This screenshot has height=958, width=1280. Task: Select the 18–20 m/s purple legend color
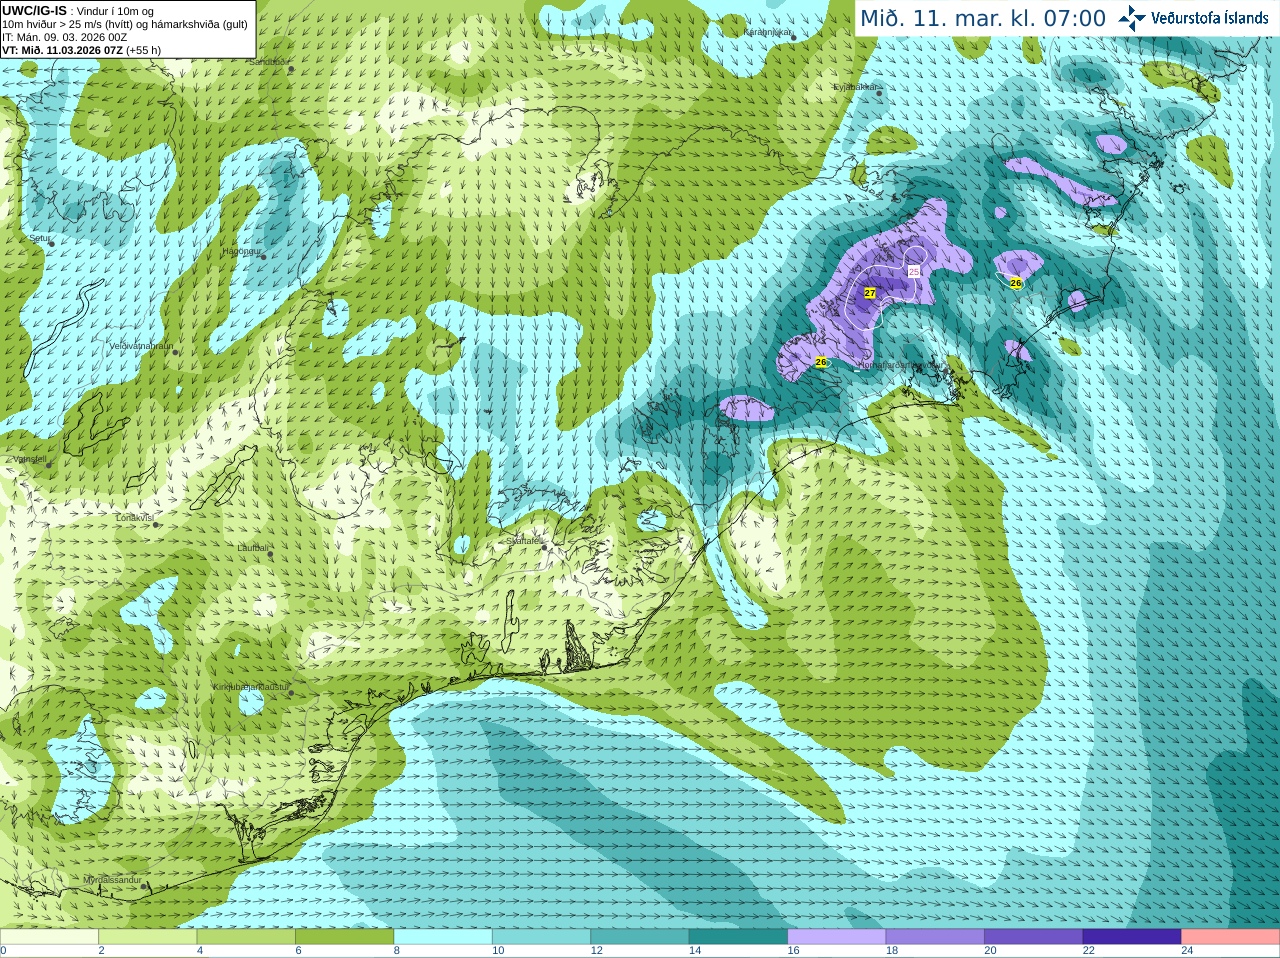coord(935,937)
